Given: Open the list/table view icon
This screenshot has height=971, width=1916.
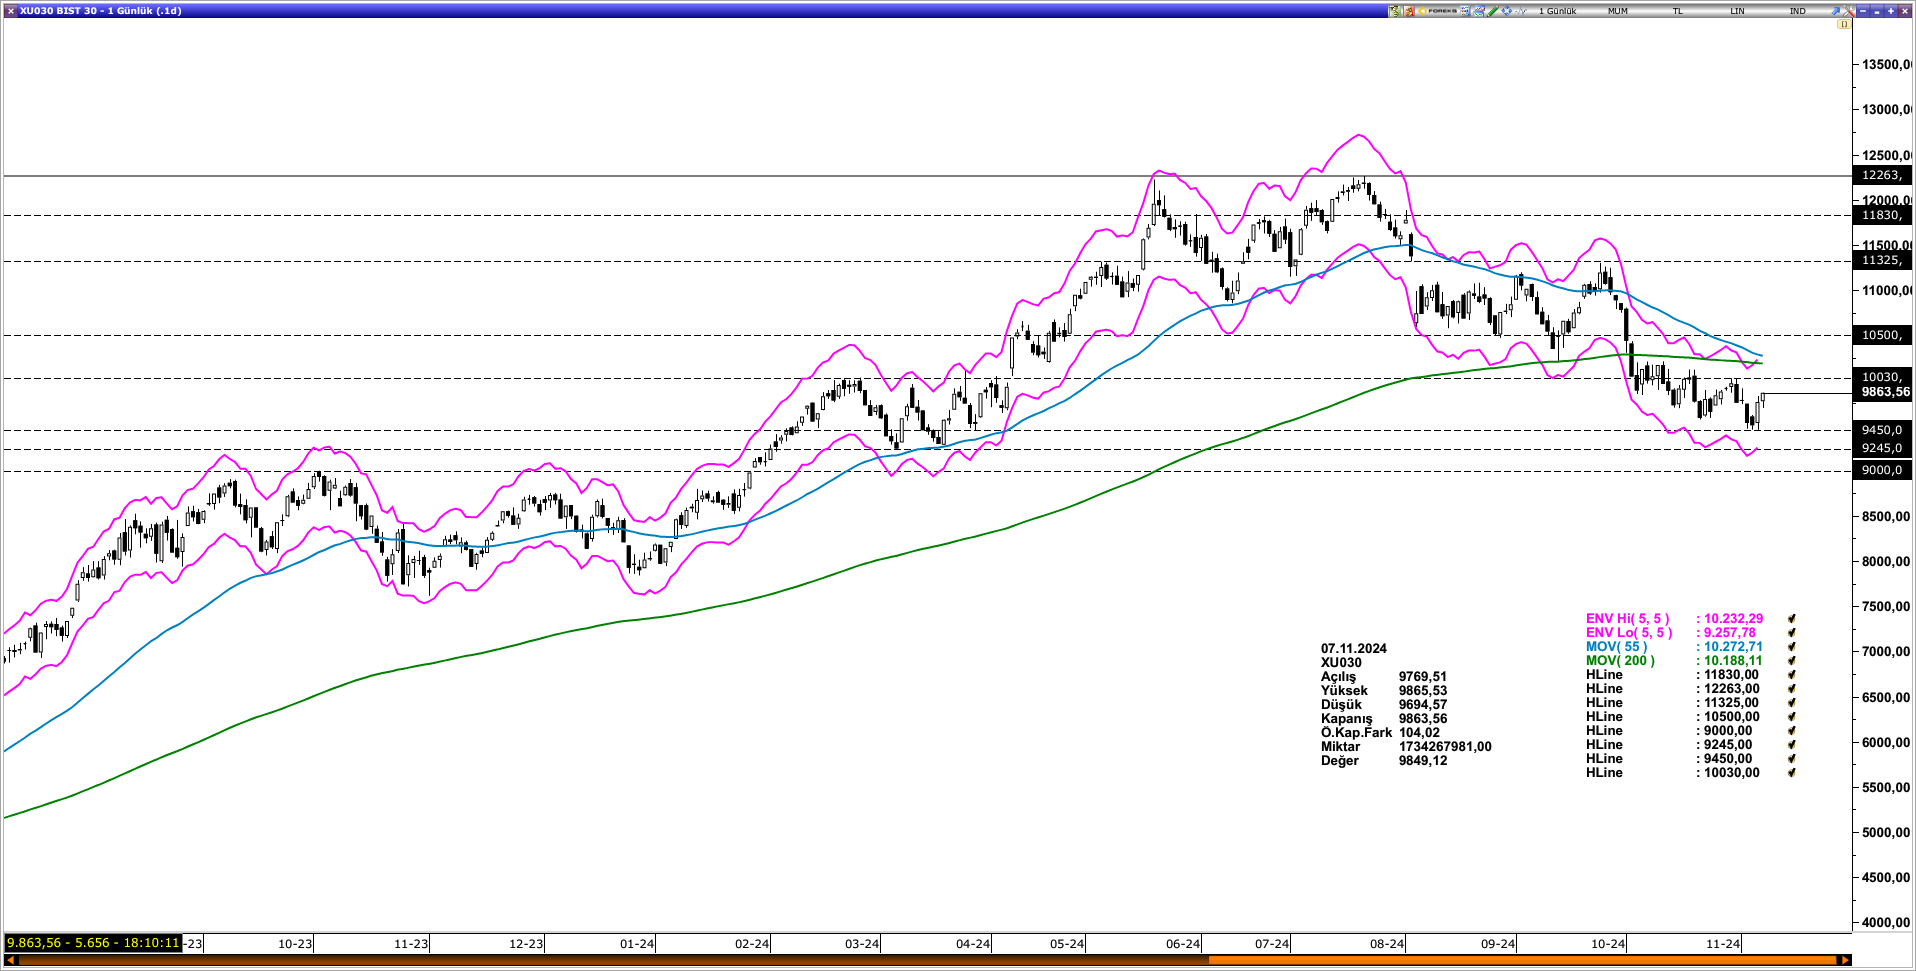Looking at the screenshot, I should (1465, 11).
